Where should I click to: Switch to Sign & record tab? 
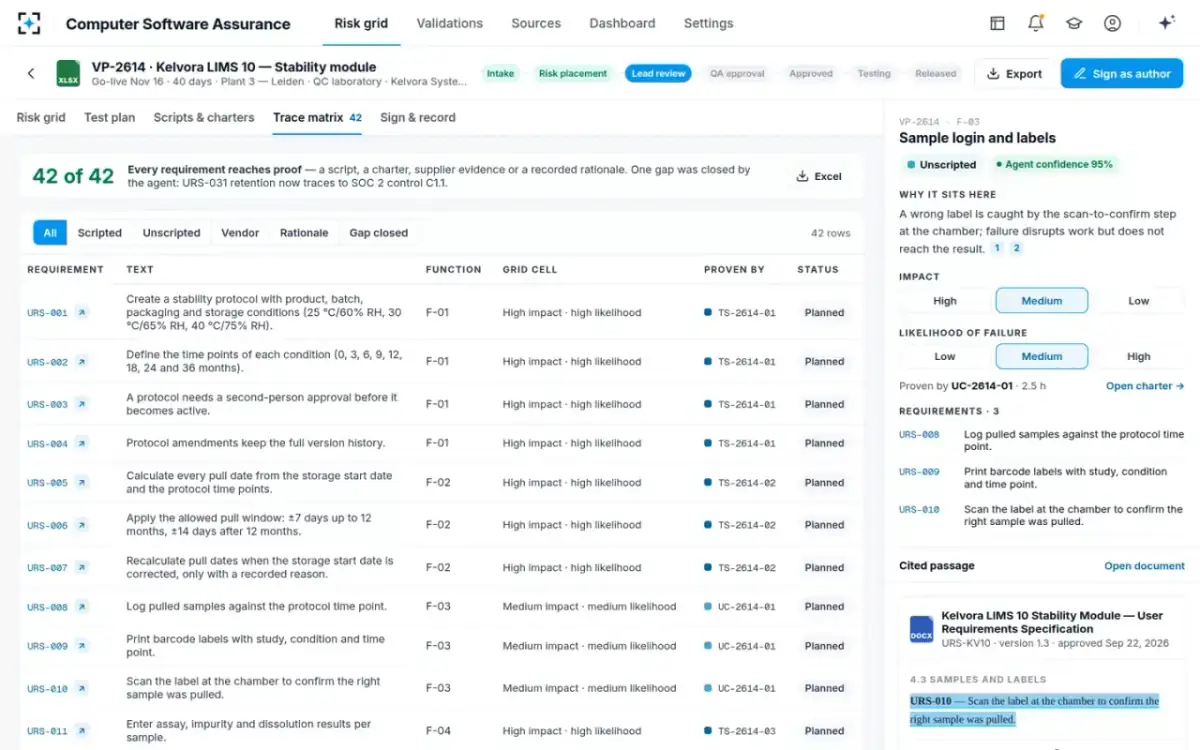tap(418, 117)
